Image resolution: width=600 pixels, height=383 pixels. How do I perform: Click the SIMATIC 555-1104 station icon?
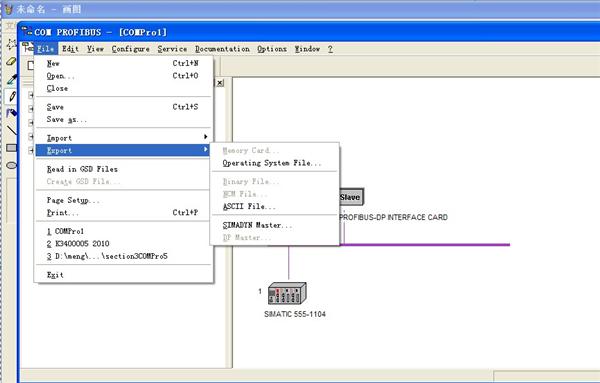pyautogui.click(x=287, y=293)
